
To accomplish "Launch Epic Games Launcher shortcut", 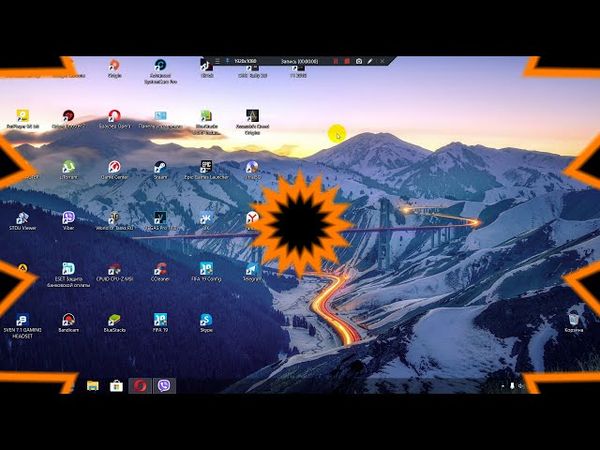I will pyautogui.click(x=206, y=167).
